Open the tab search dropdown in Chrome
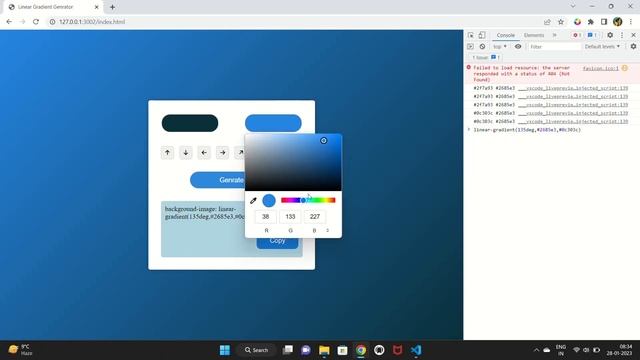640x360 pixels. pos(573,7)
